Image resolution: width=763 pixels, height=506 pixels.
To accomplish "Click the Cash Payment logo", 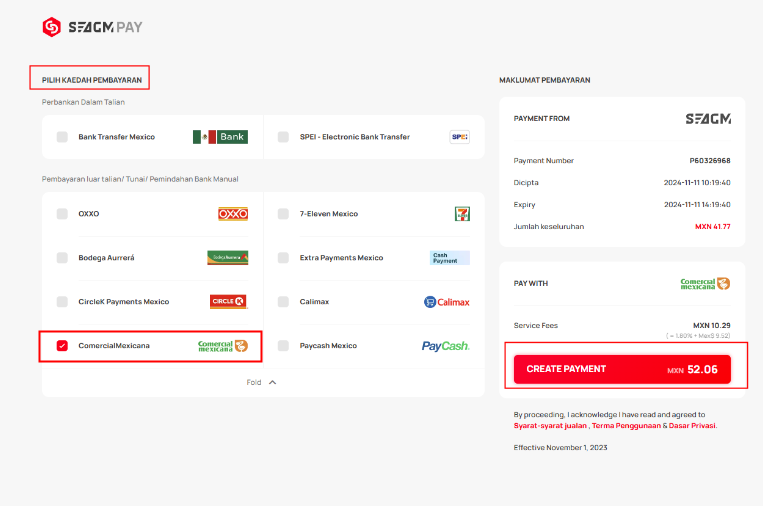I will click(x=450, y=257).
